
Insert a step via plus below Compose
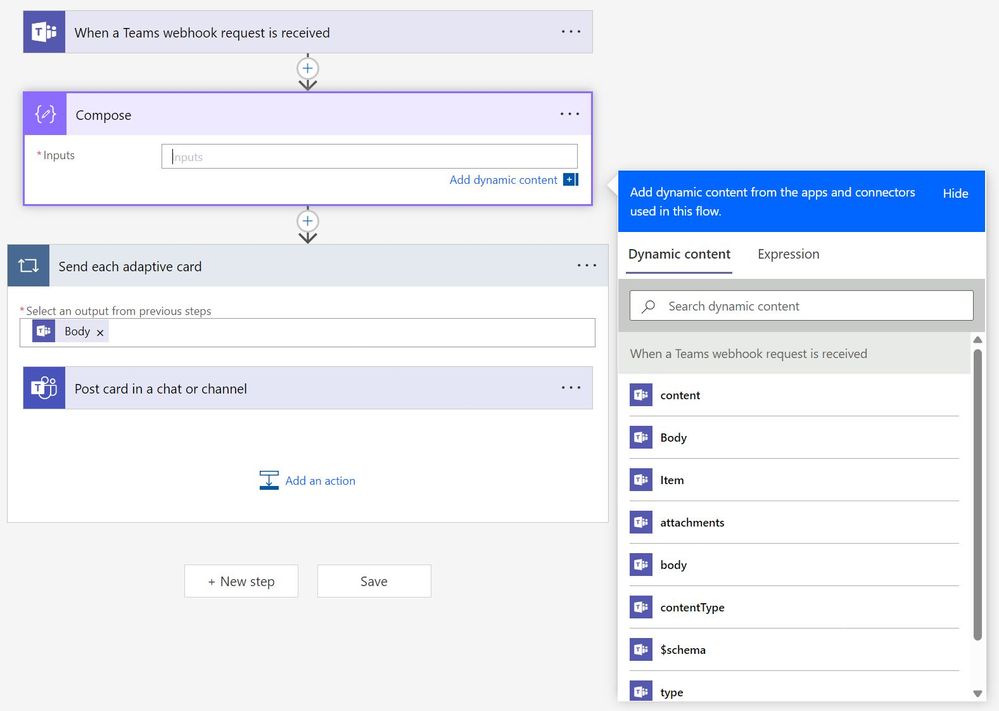(x=308, y=221)
